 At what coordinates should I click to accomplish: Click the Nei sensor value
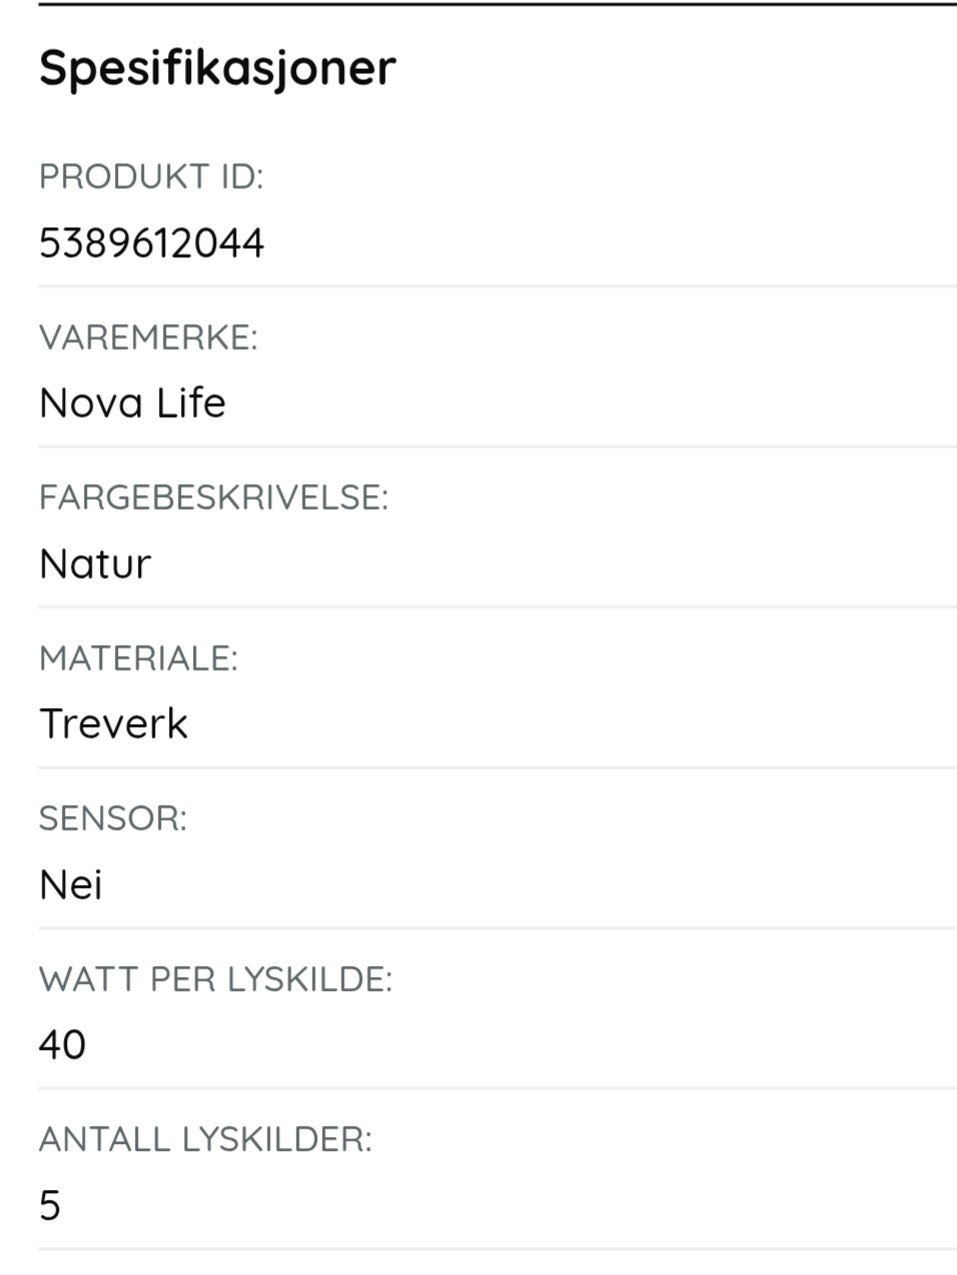pos(70,885)
